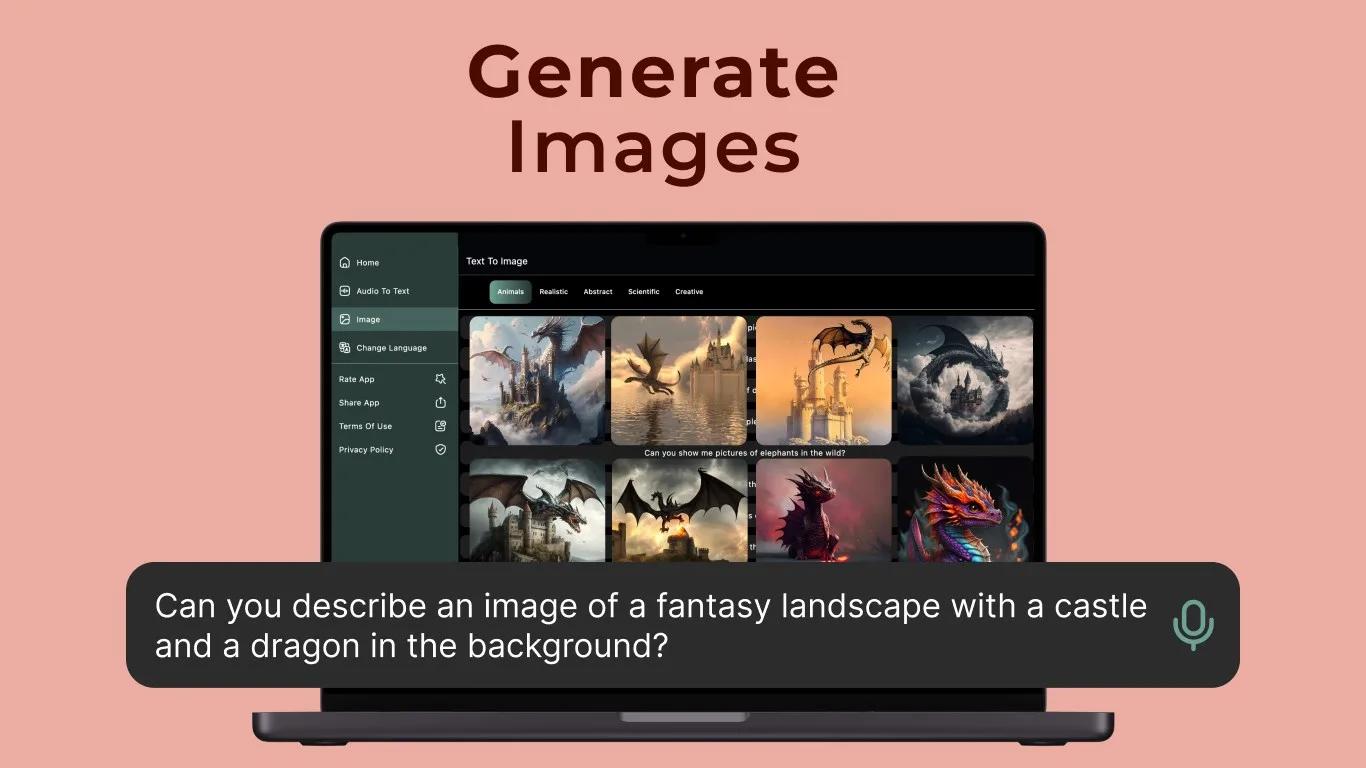Switch to the Scientific tab
Screen dimensions: 1366x768
(644, 292)
